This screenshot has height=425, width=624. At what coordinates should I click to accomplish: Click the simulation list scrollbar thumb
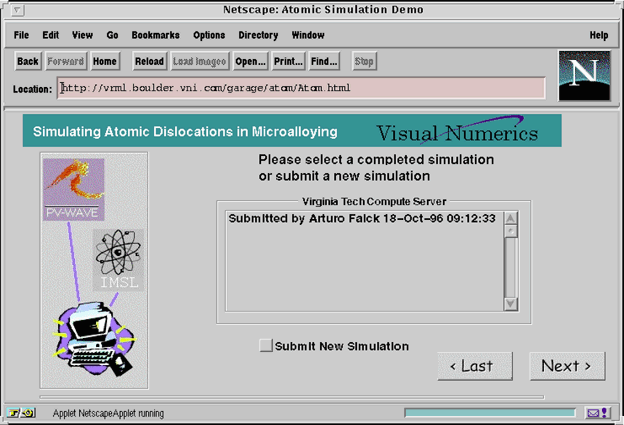[x=511, y=231]
